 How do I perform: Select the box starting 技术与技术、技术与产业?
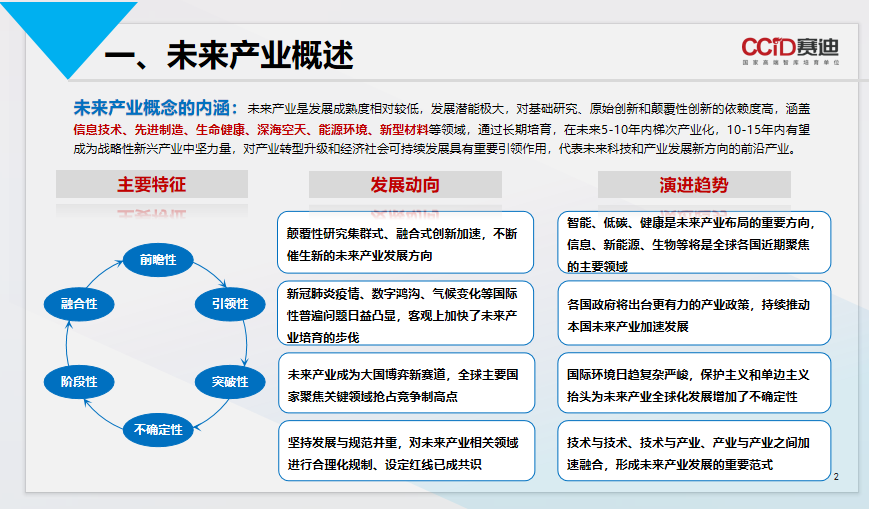694,451
